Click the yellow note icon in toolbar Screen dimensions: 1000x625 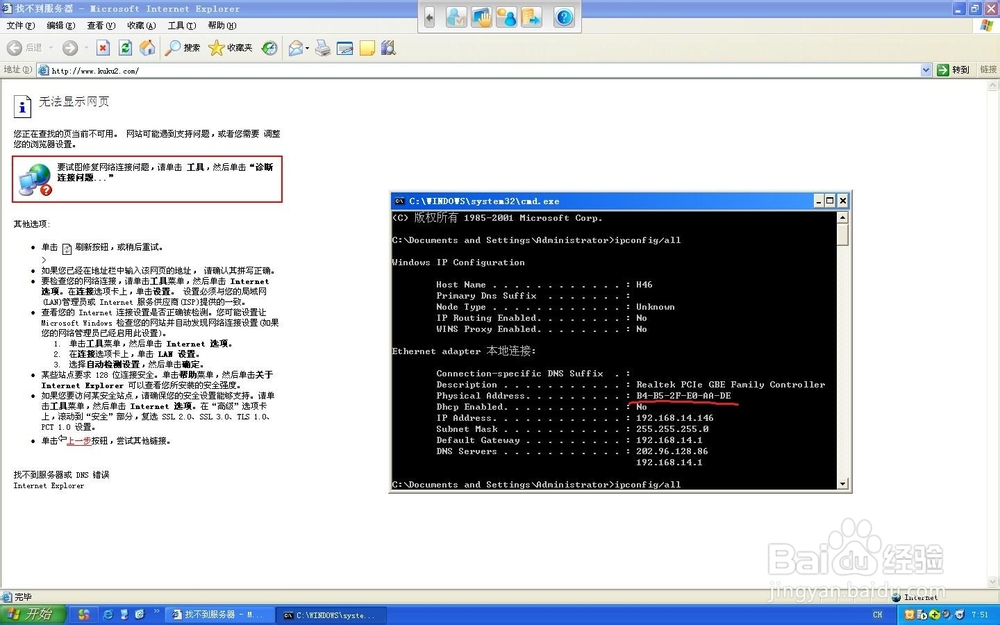(x=367, y=48)
